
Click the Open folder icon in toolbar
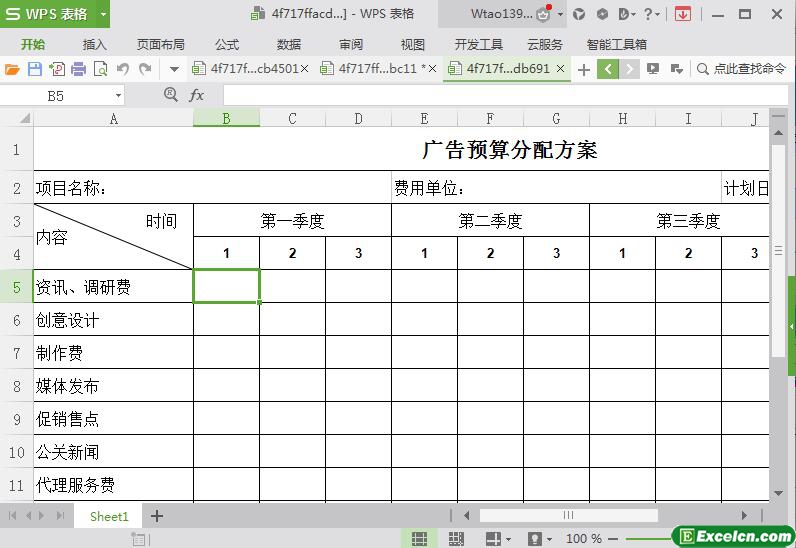pyautogui.click(x=12, y=69)
